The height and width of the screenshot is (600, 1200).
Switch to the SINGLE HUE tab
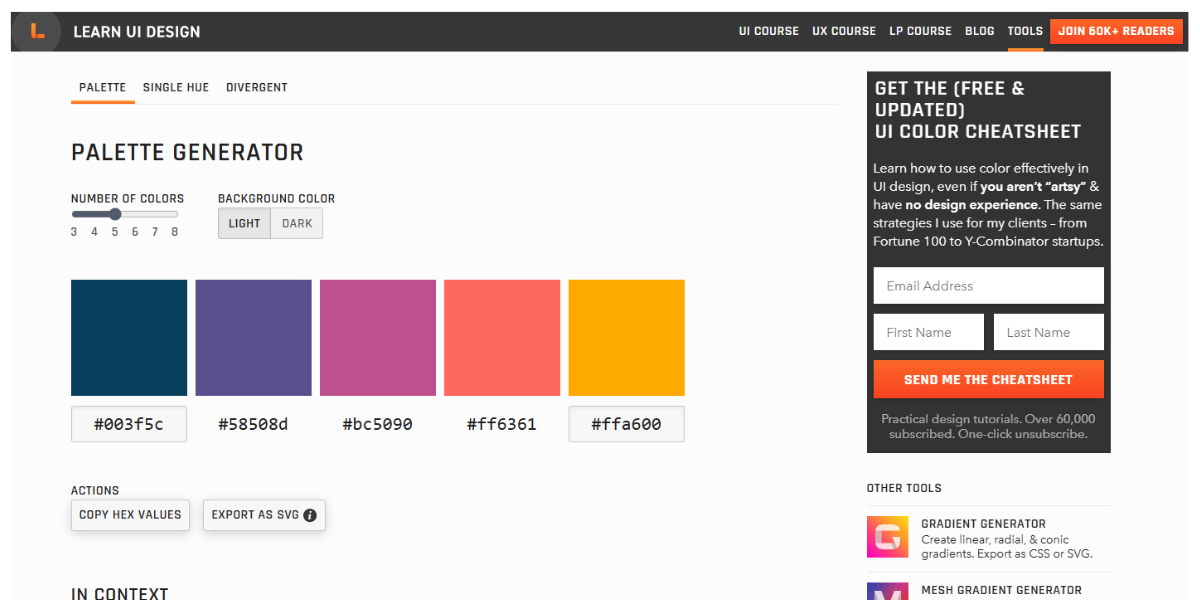(x=176, y=87)
